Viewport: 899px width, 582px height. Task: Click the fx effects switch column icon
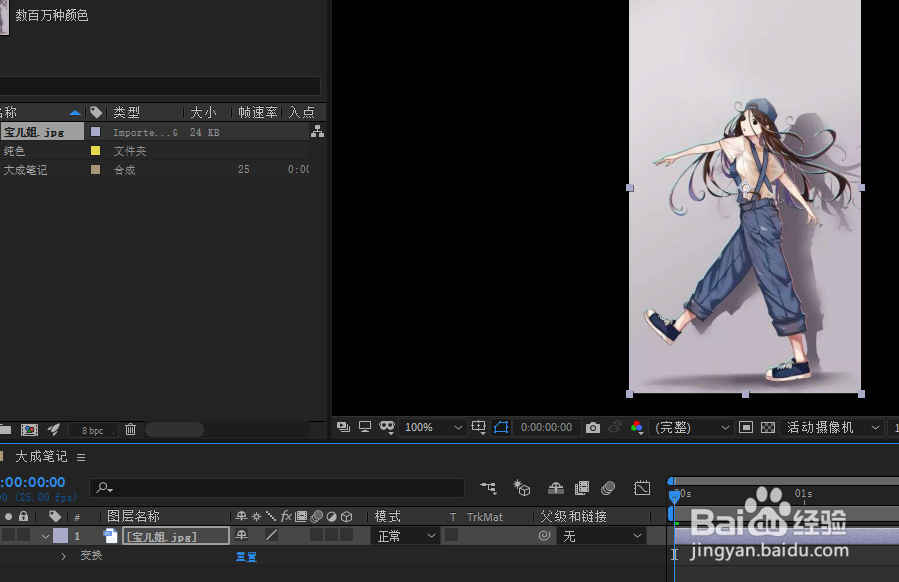pyautogui.click(x=286, y=516)
